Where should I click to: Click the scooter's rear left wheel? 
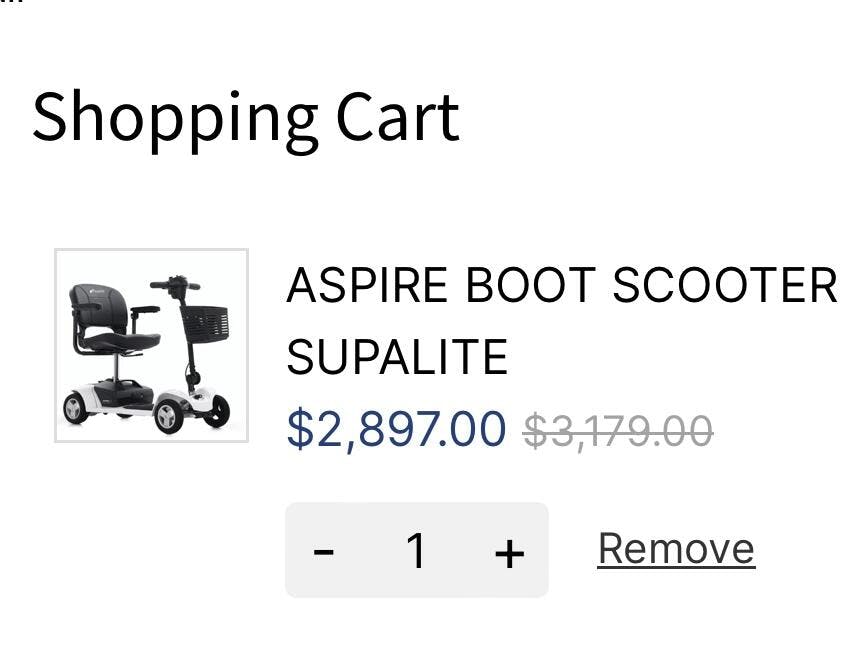pos(75,407)
